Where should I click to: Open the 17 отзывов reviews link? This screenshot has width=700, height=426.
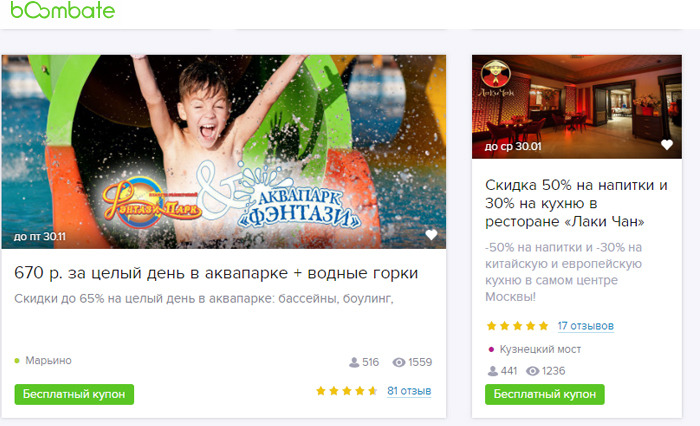[x=585, y=326]
